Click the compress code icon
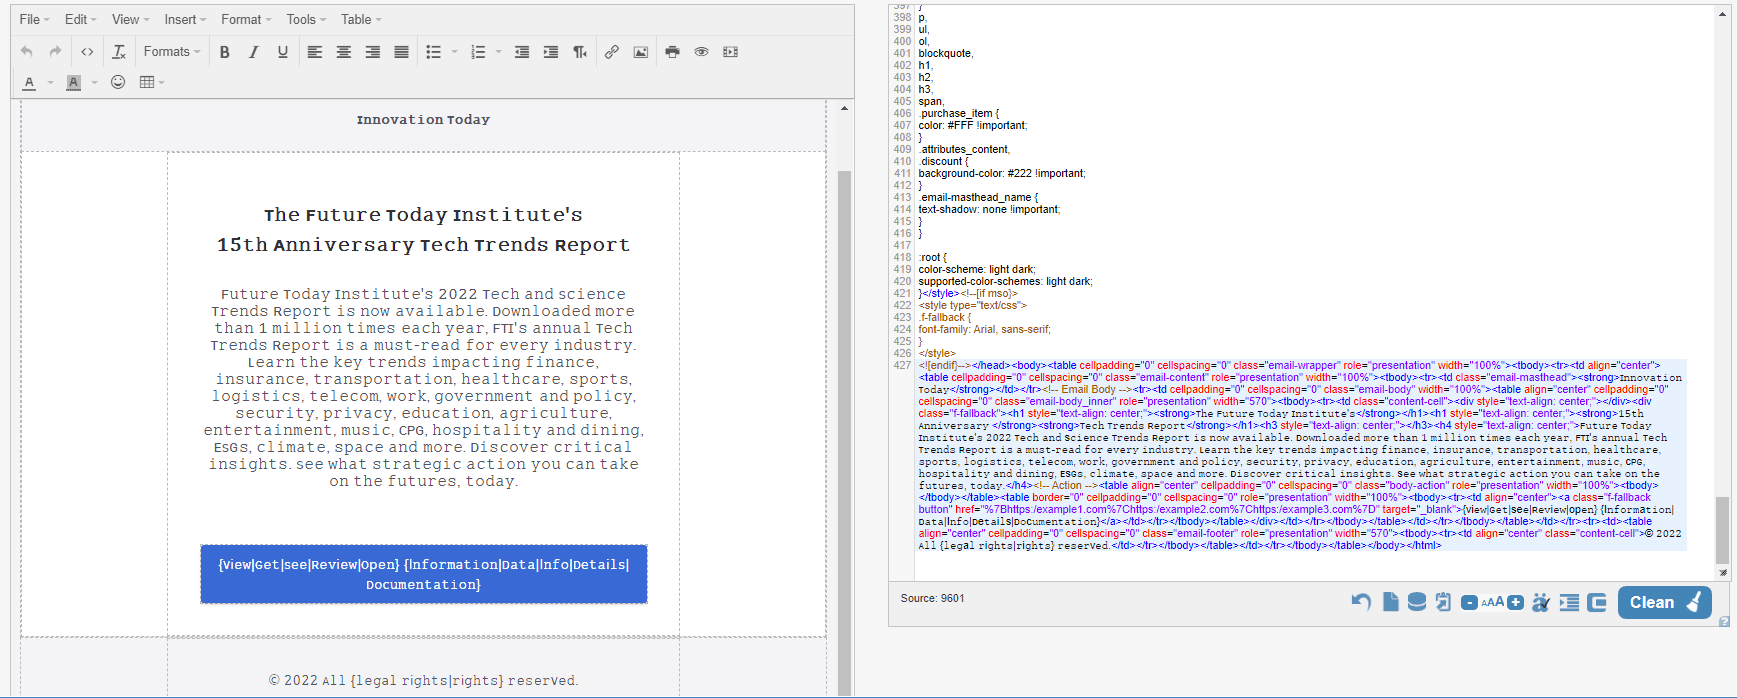The height and width of the screenshot is (698, 1737). point(1596,602)
